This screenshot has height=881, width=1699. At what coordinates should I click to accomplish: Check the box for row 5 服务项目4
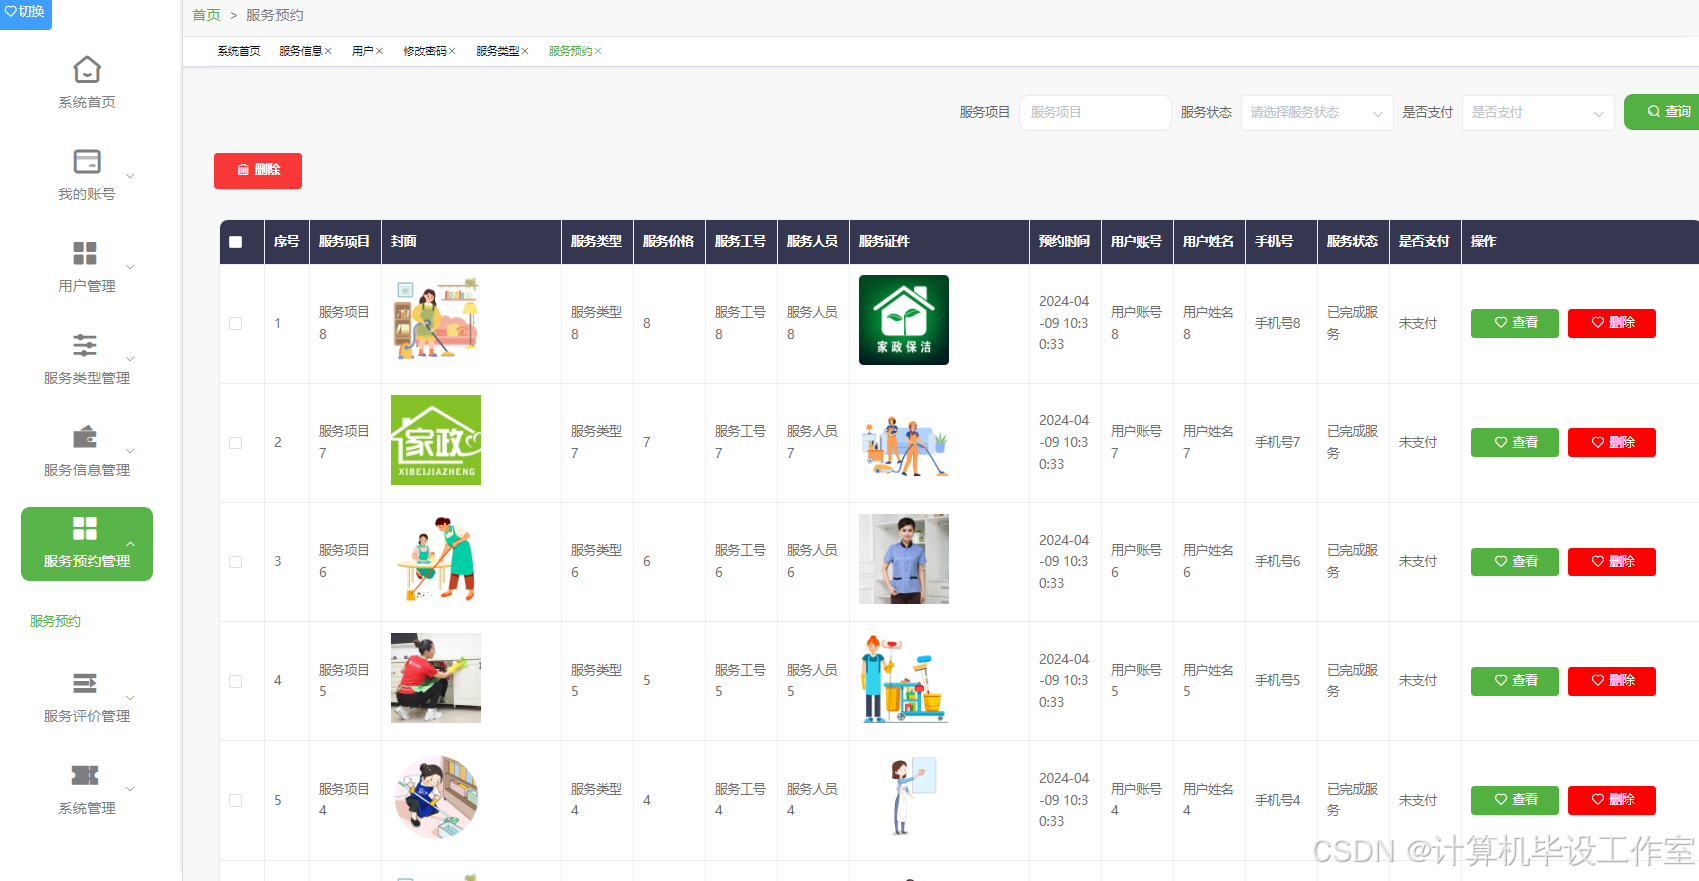[236, 800]
